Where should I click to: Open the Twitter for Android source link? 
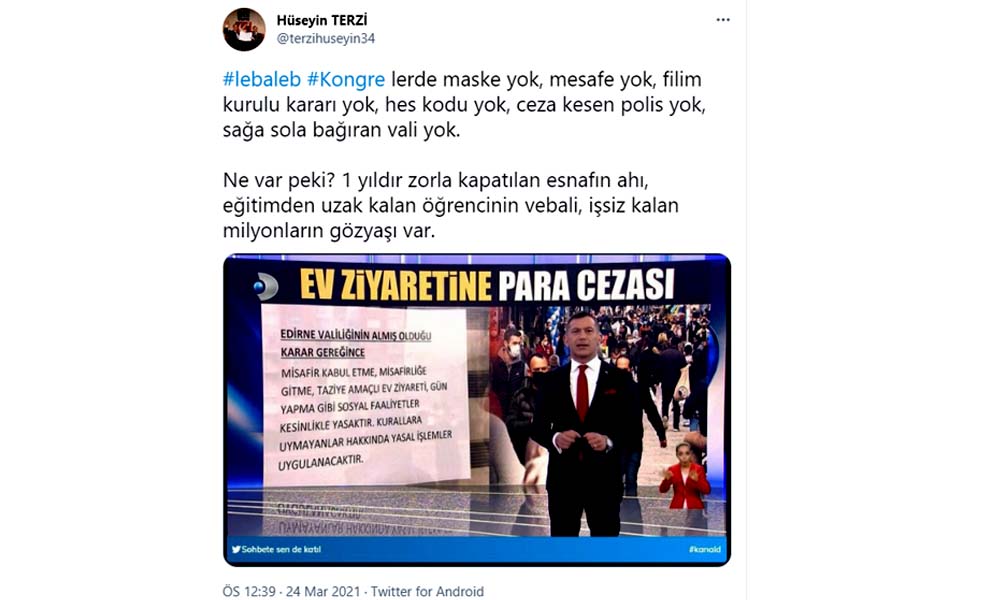pos(427,591)
